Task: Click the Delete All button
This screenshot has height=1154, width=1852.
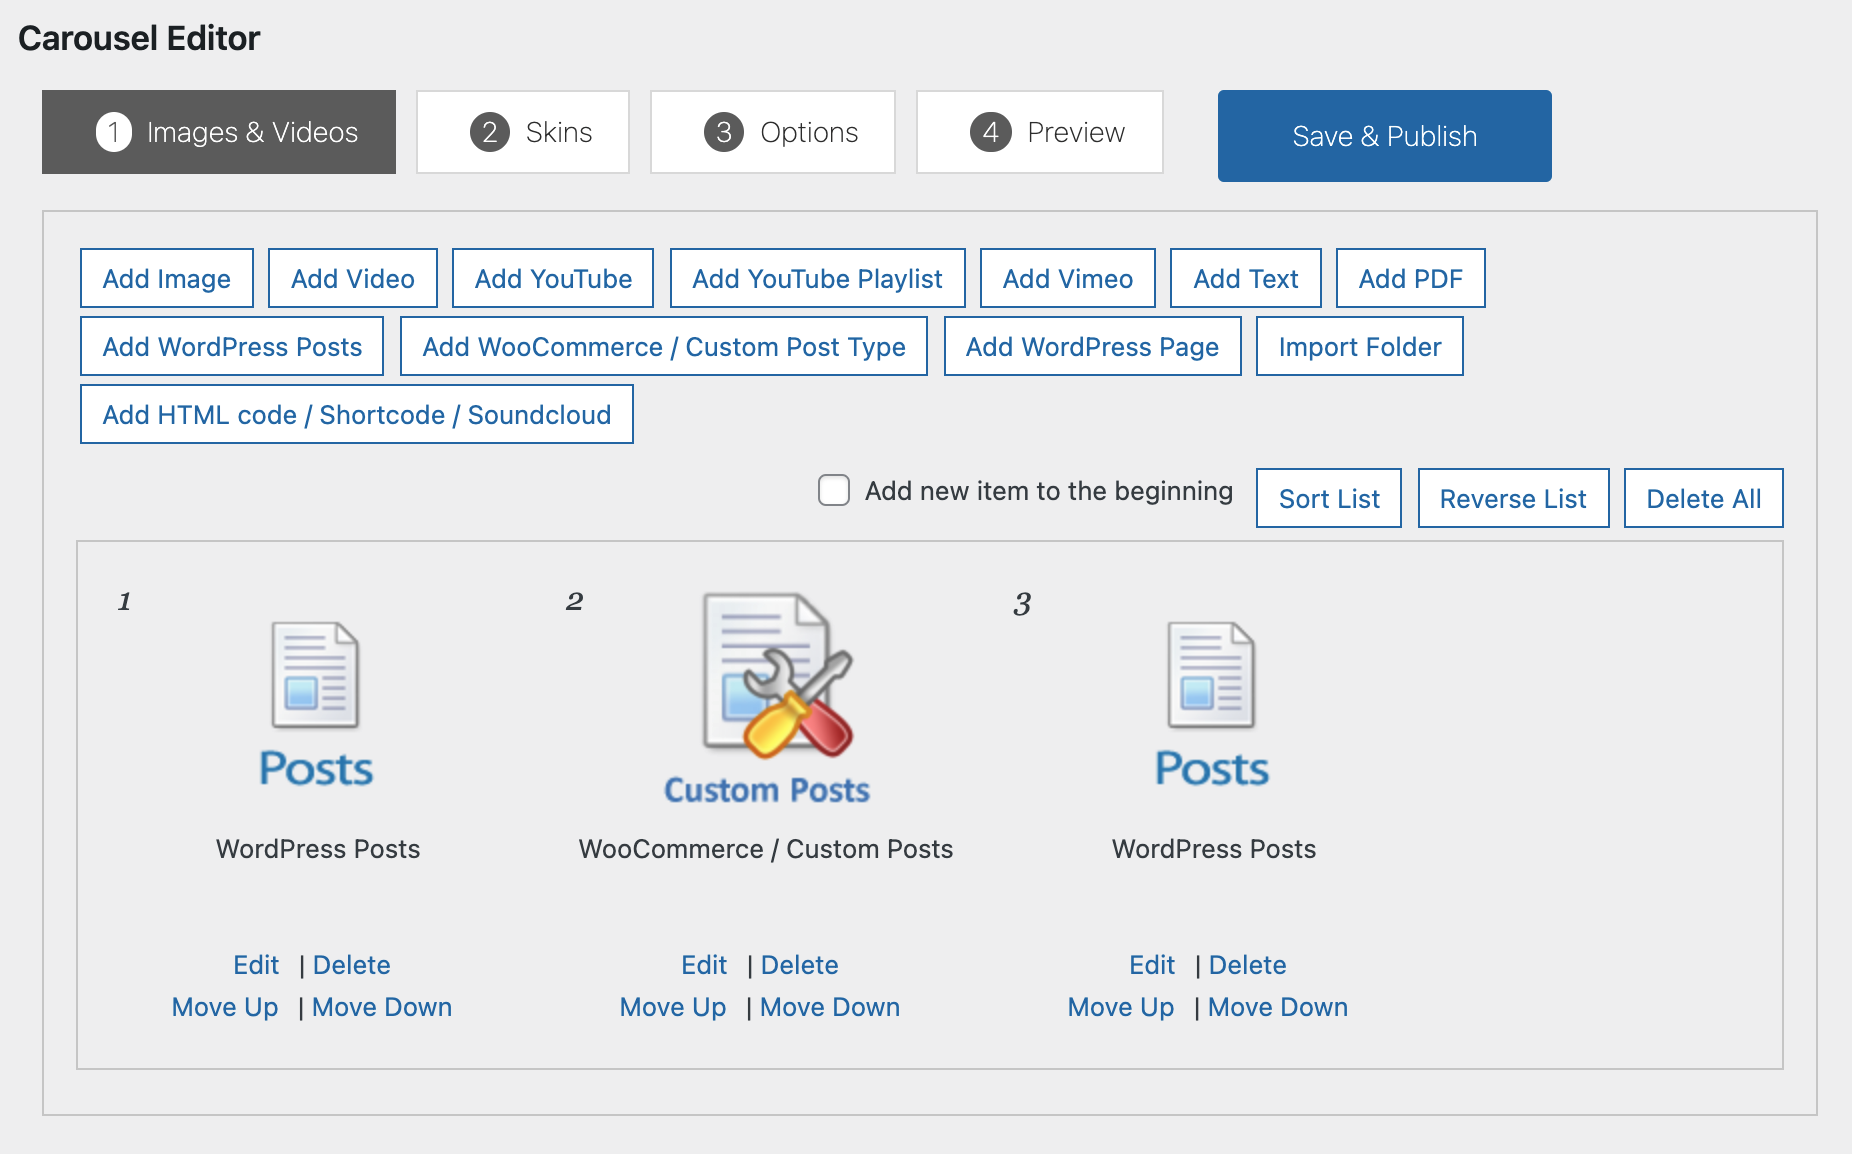Action: 1703,499
